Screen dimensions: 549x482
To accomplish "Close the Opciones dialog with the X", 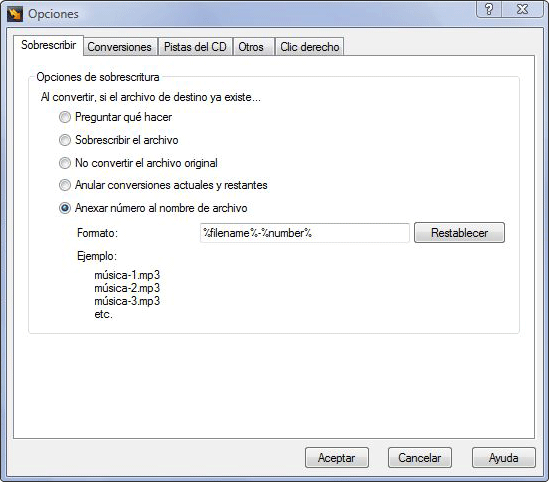I will pos(522,9).
